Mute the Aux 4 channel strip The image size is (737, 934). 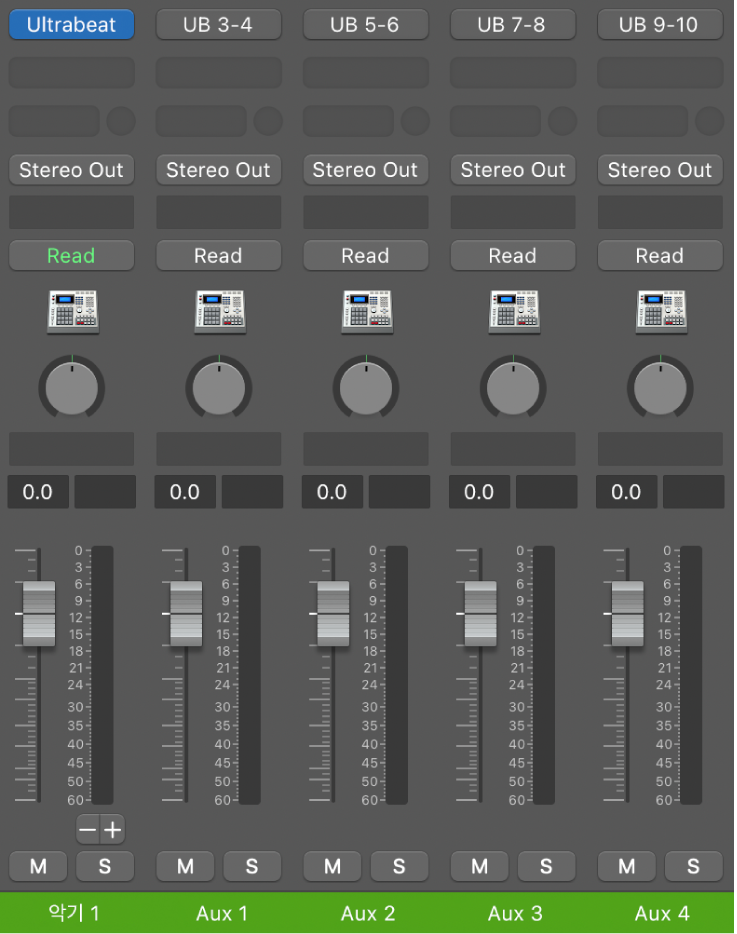626,865
